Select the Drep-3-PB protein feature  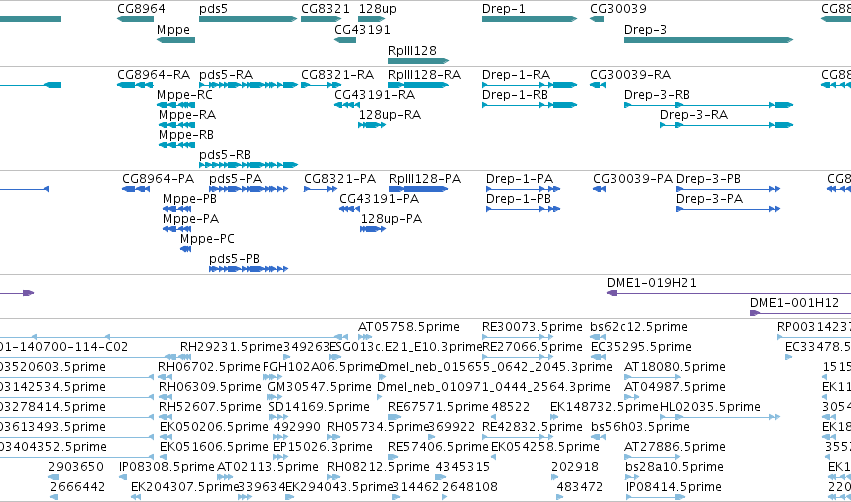(728, 189)
